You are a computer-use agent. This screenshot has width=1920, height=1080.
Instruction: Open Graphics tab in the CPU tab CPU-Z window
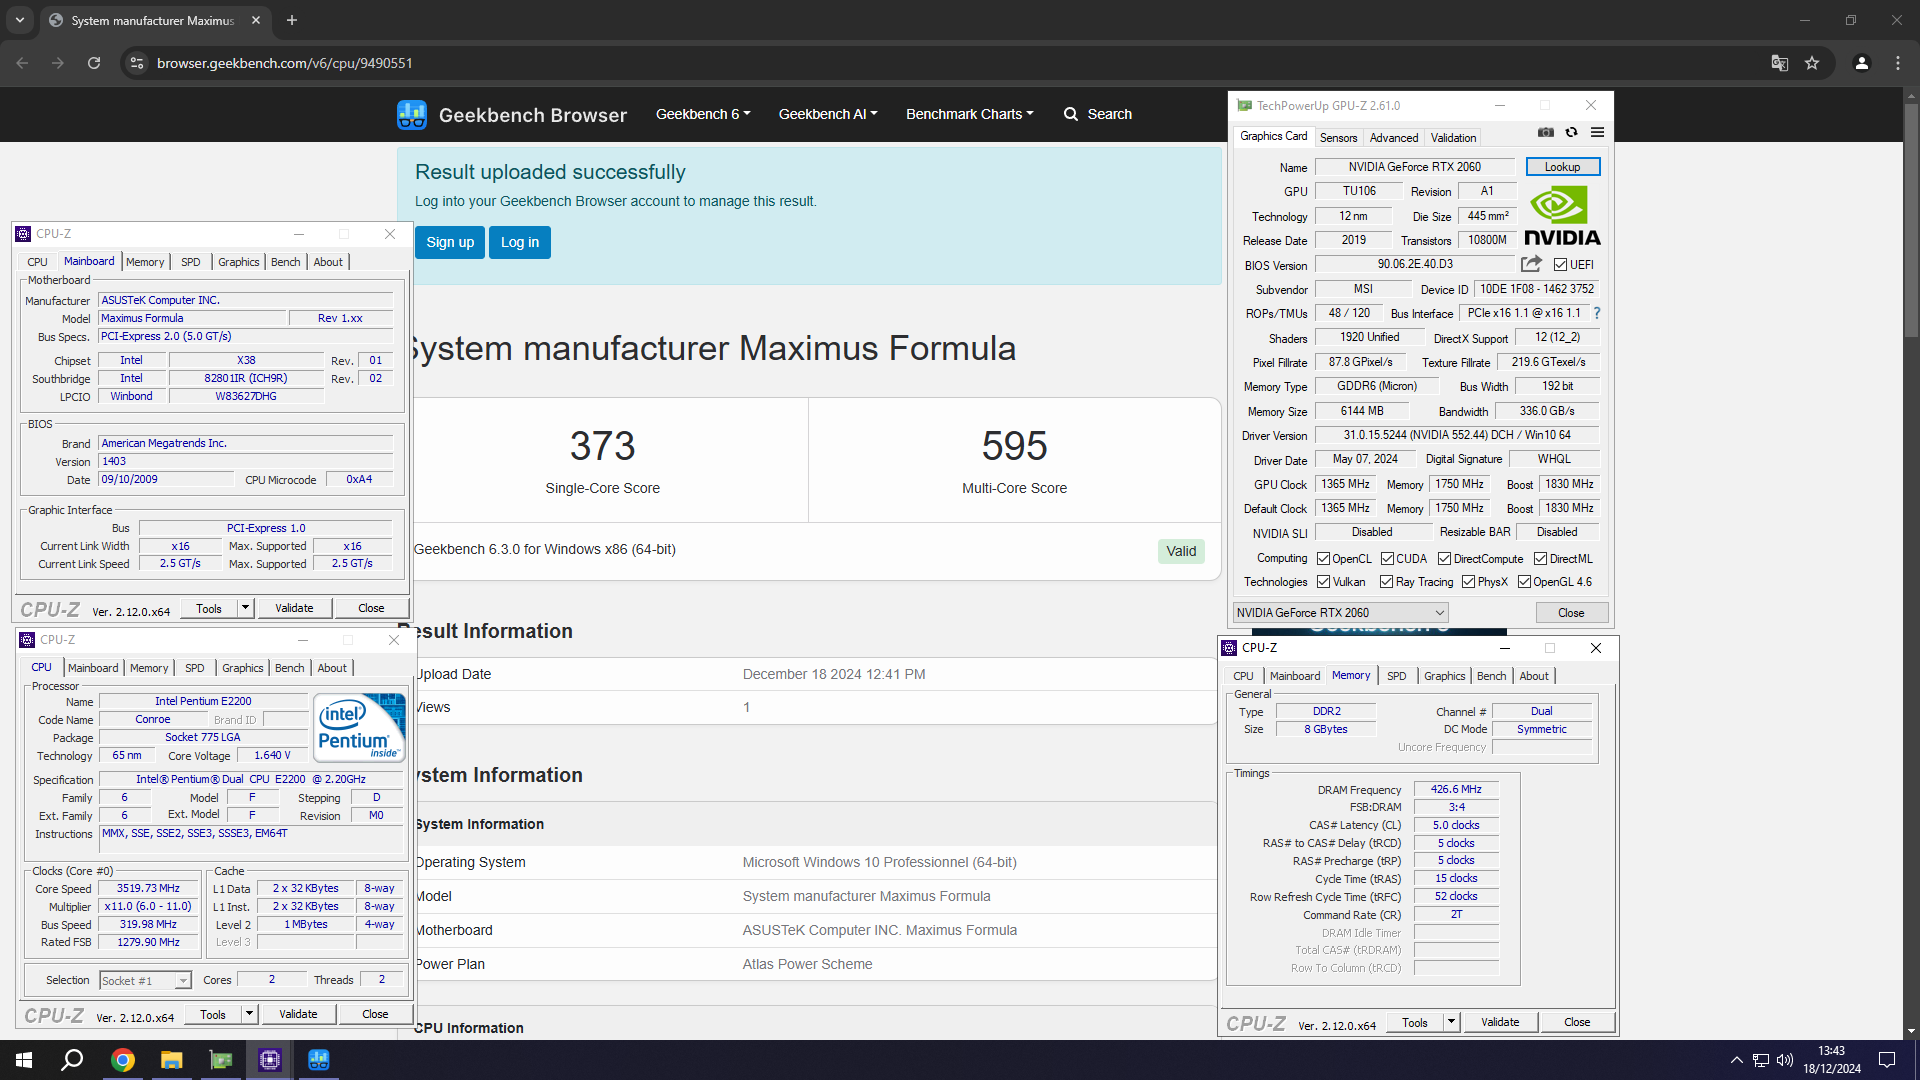click(243, 668)
